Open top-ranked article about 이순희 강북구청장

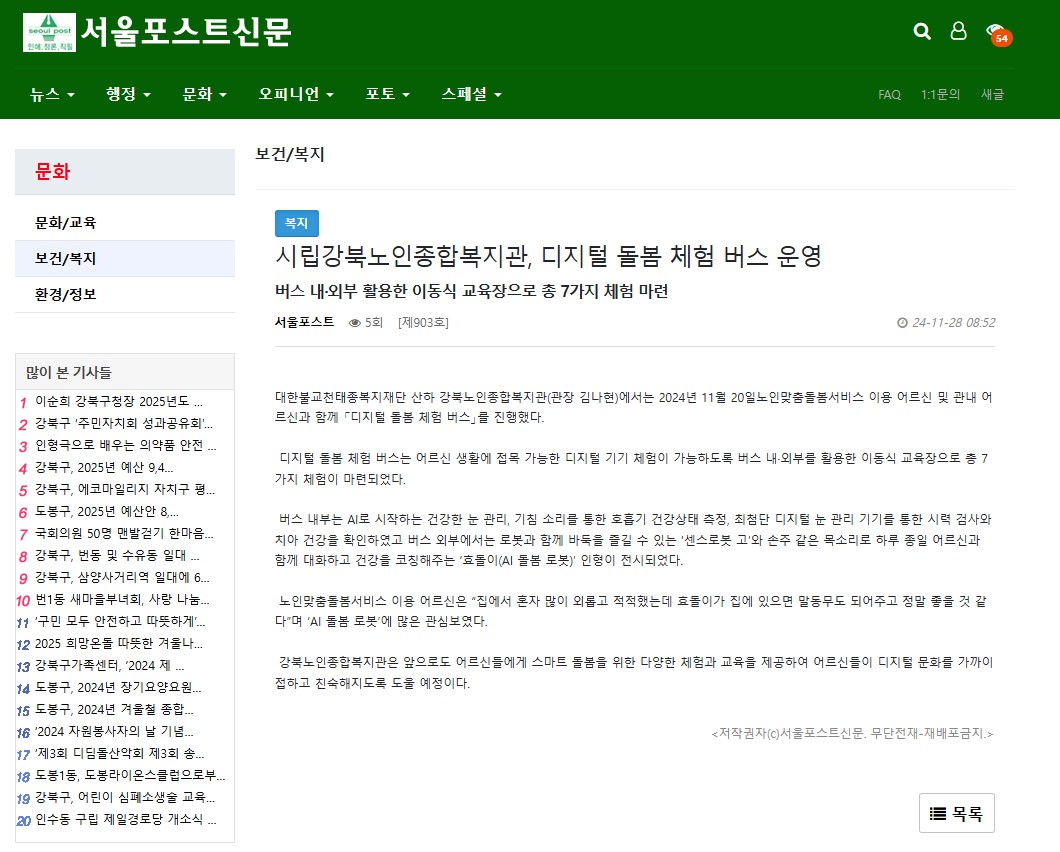119,401
